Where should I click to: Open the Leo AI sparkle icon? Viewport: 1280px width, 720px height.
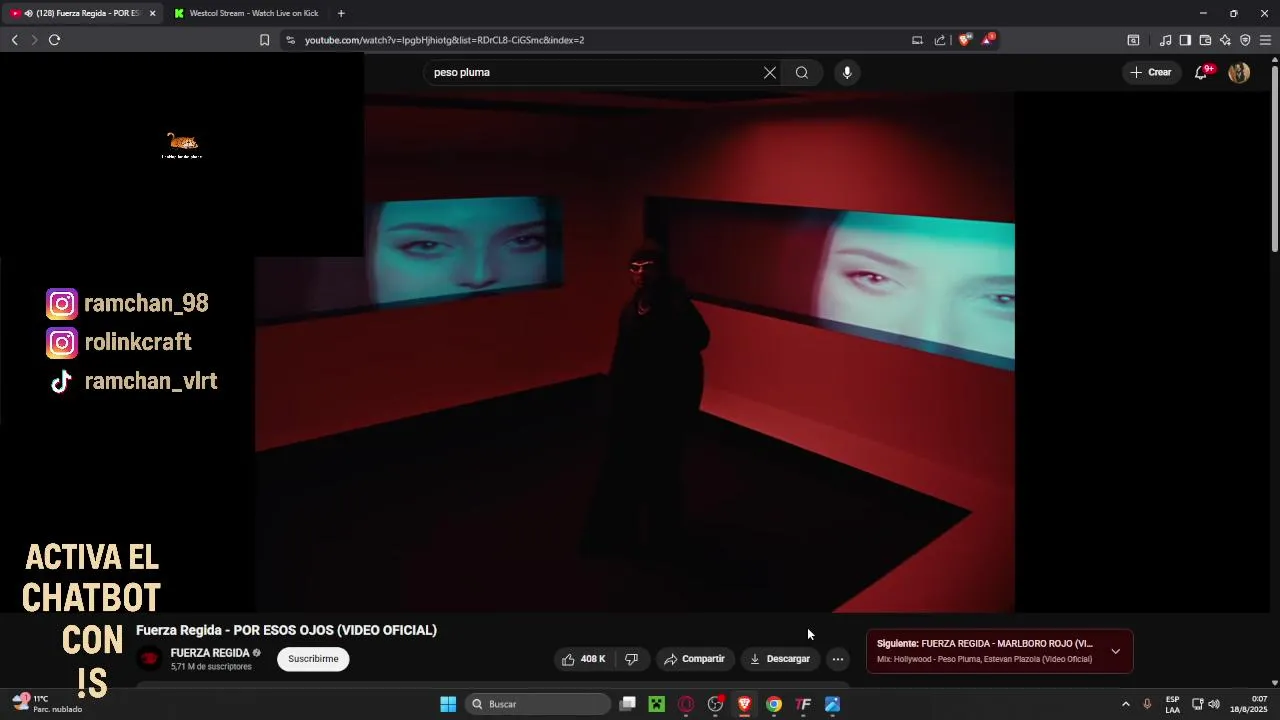click(x=1225, y=40)
